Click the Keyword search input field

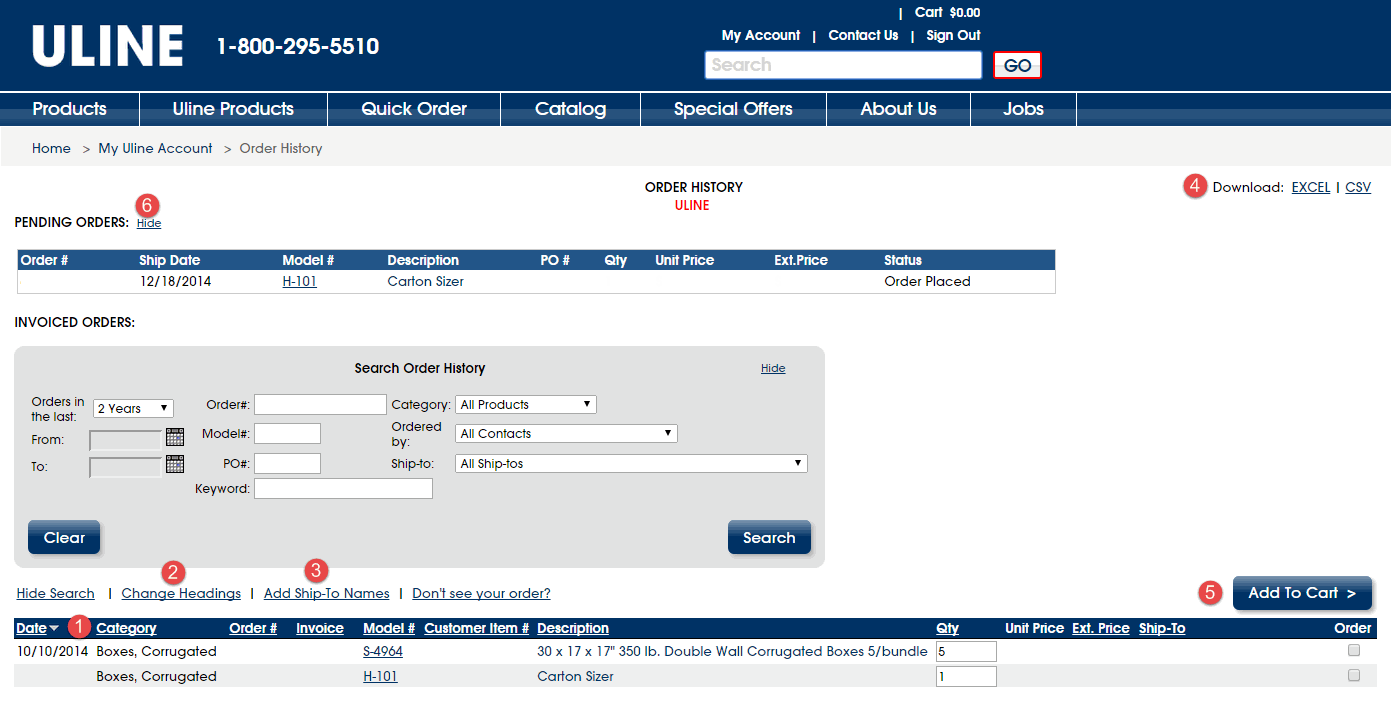coord(343,488)
